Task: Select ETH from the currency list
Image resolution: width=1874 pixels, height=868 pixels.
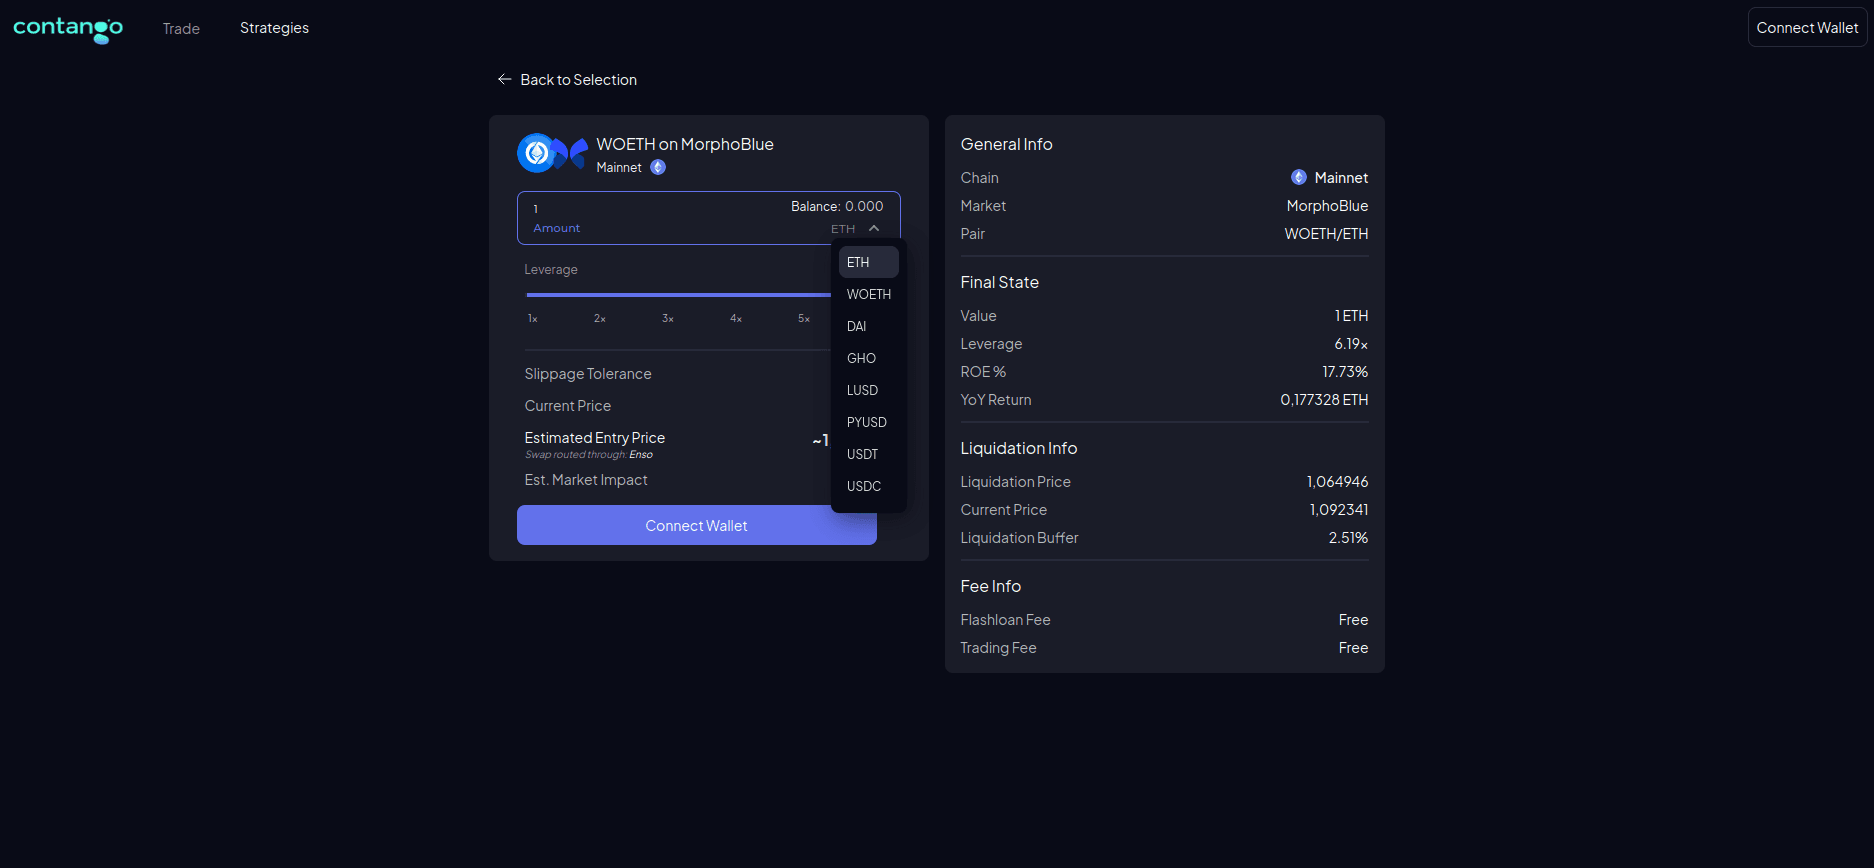Action: click(x=868, y=262)
